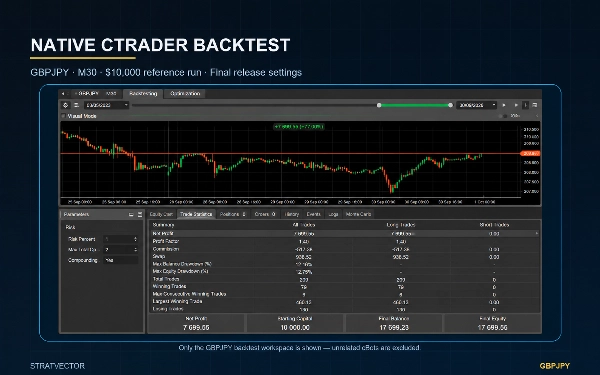
Task: Open the backtest start date dropdown
Action: click(x=106, y=105)
